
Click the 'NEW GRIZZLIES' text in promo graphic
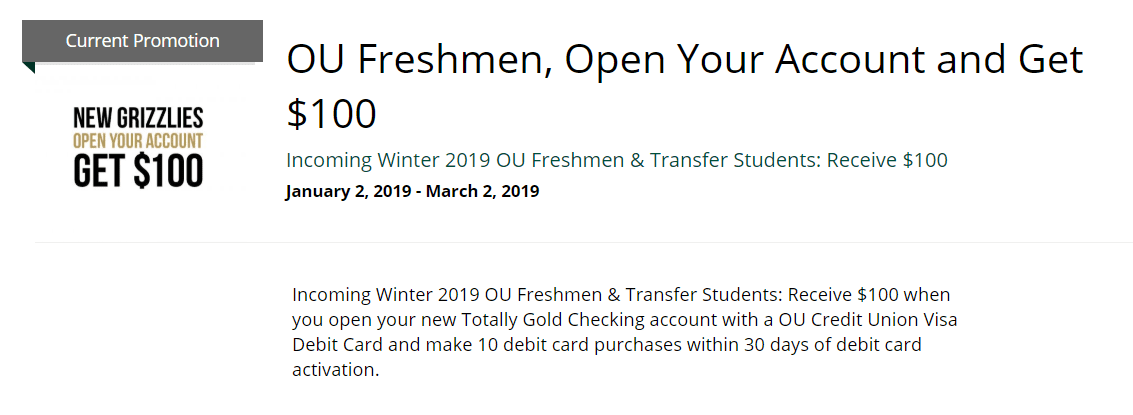pos(138,118)
